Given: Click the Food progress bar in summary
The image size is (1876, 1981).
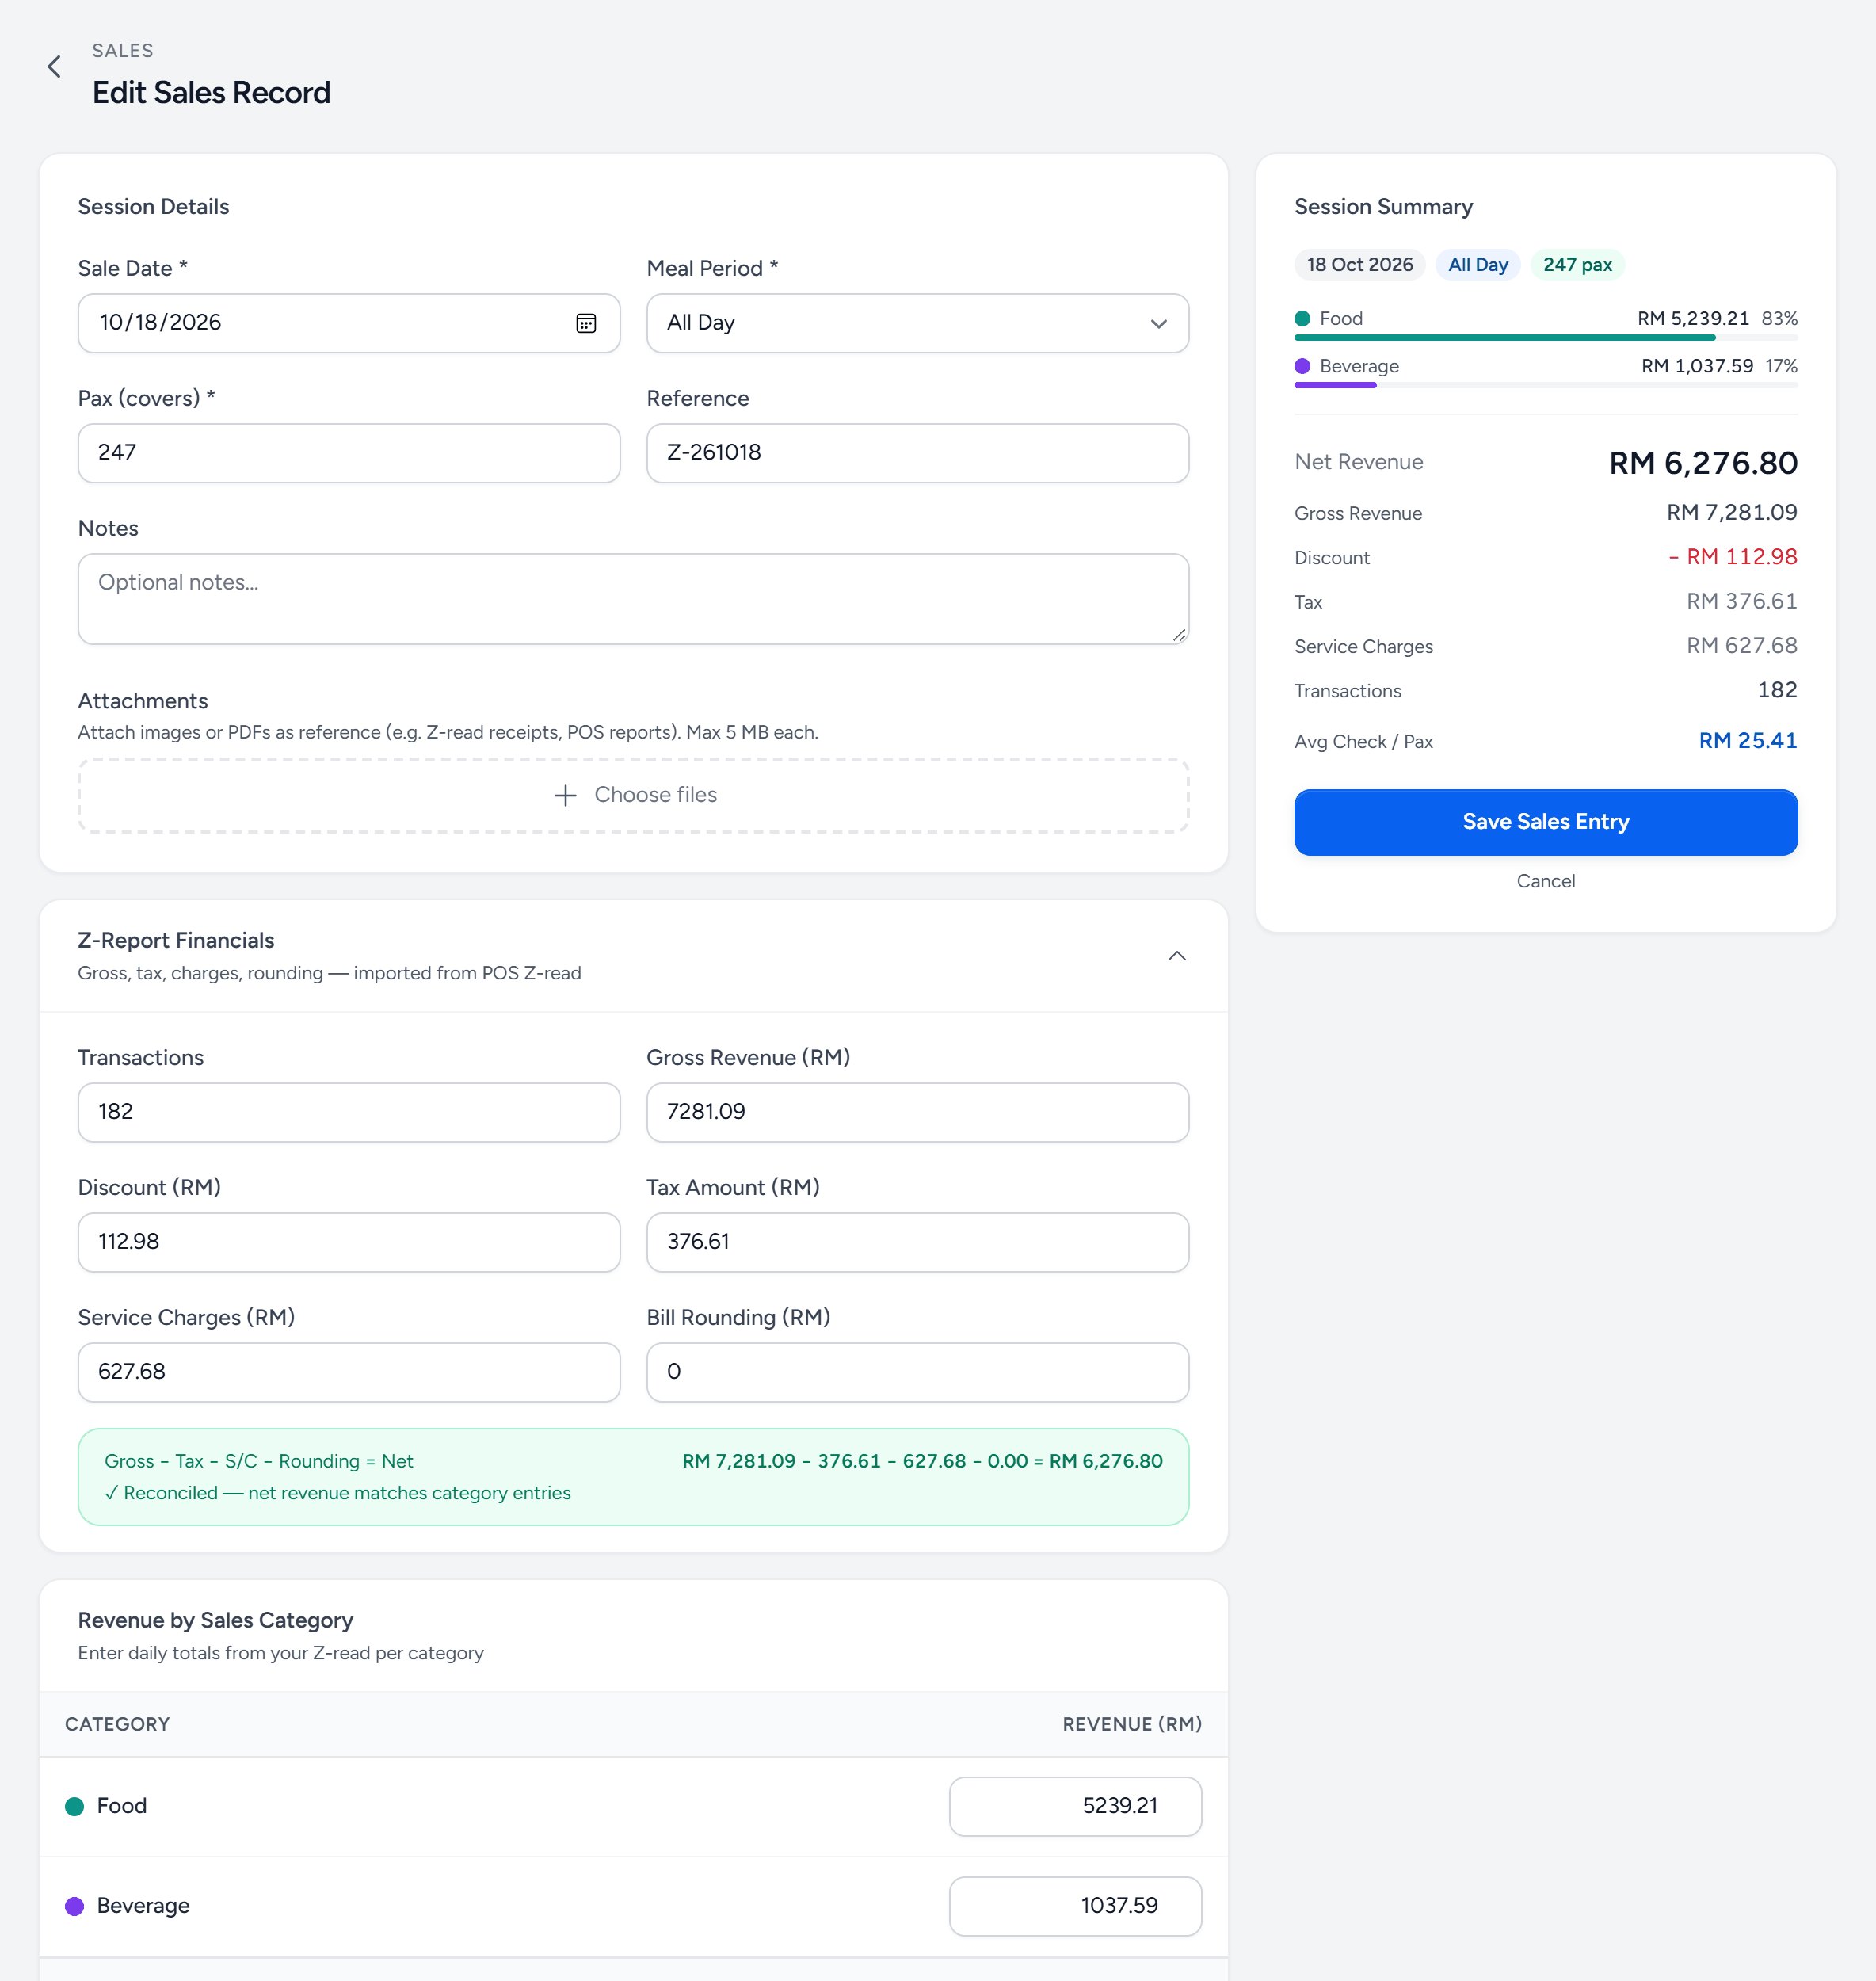Looking at the screenshot, I should (1545, 338).
